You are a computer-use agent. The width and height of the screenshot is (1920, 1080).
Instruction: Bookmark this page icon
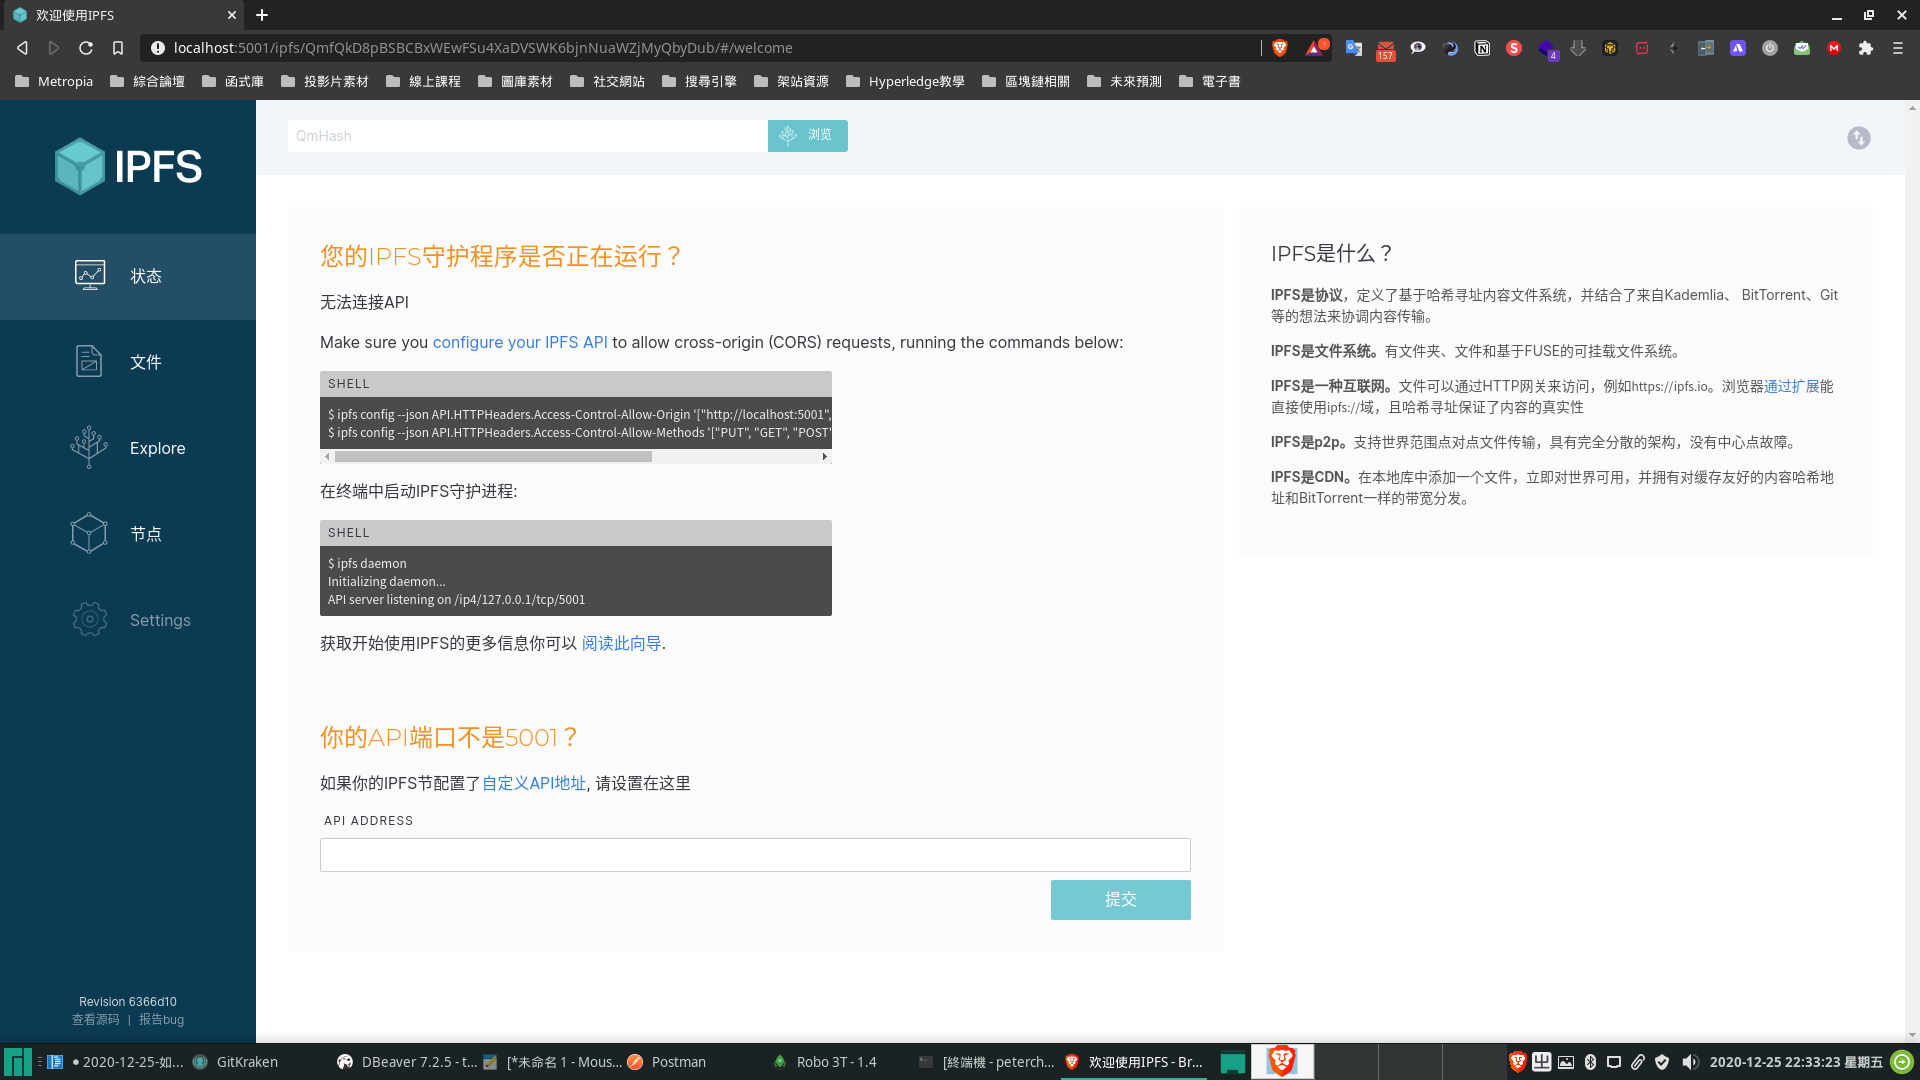118,48
